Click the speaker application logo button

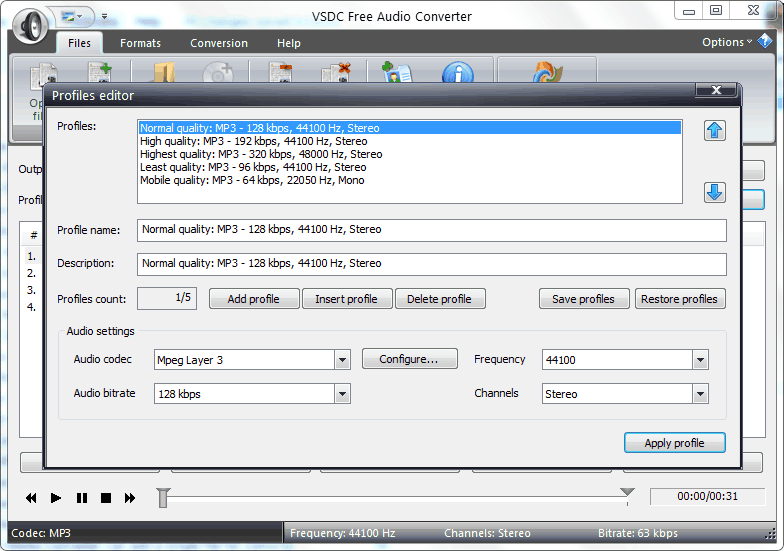coord(30,24)
